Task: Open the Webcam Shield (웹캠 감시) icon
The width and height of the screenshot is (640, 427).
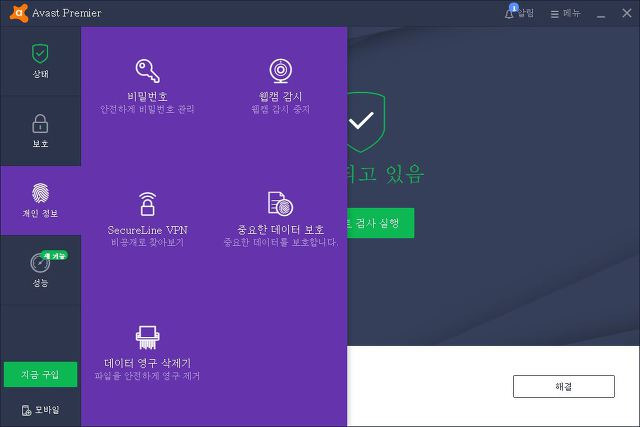Action: 280,71
